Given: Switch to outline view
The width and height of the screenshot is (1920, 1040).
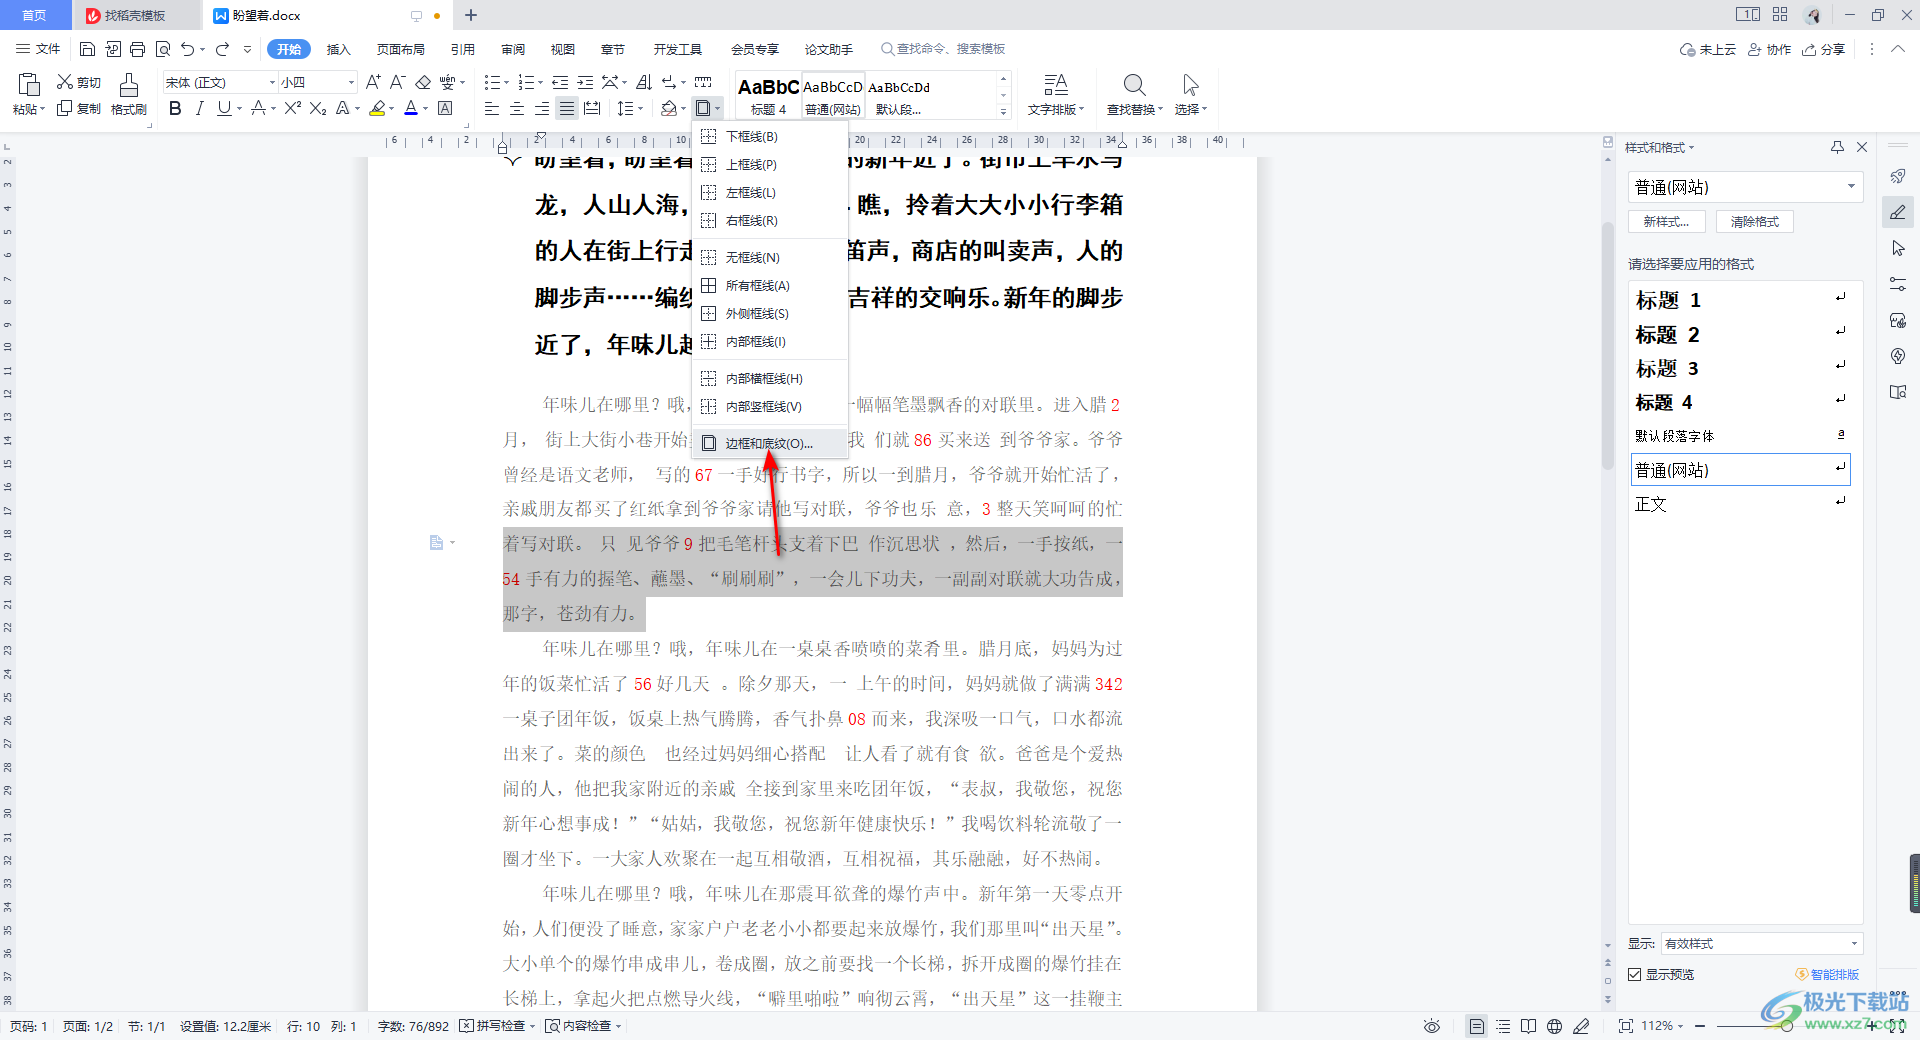Looking at the screenshot, I should (1503, 1026).
